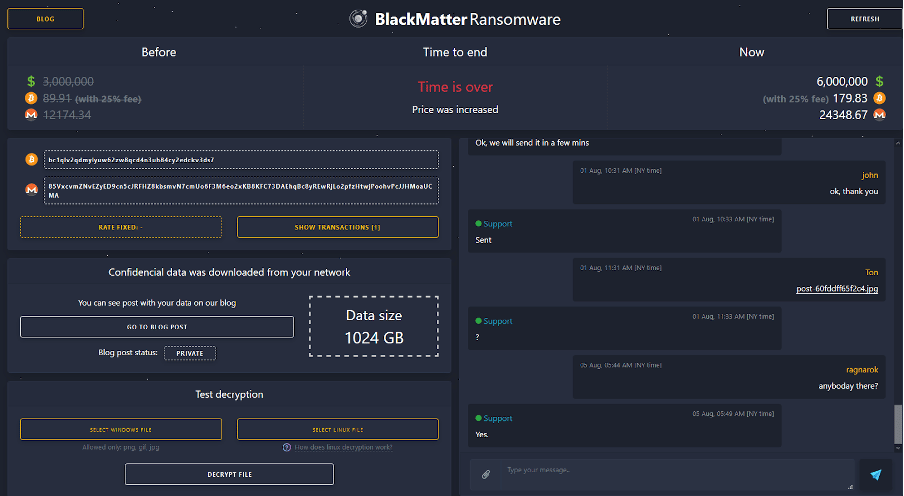This screenshot has height=496, width=904.
Task: Click the chat panel scrollbar thumb
Action: [896, 427]
